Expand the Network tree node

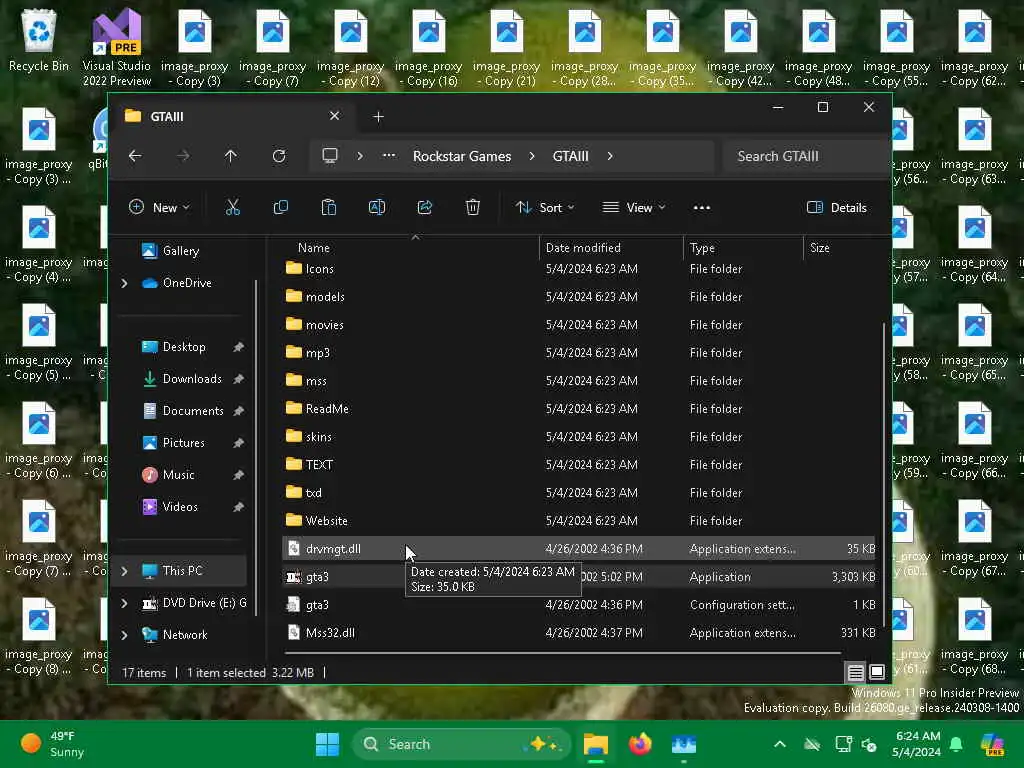124,635
